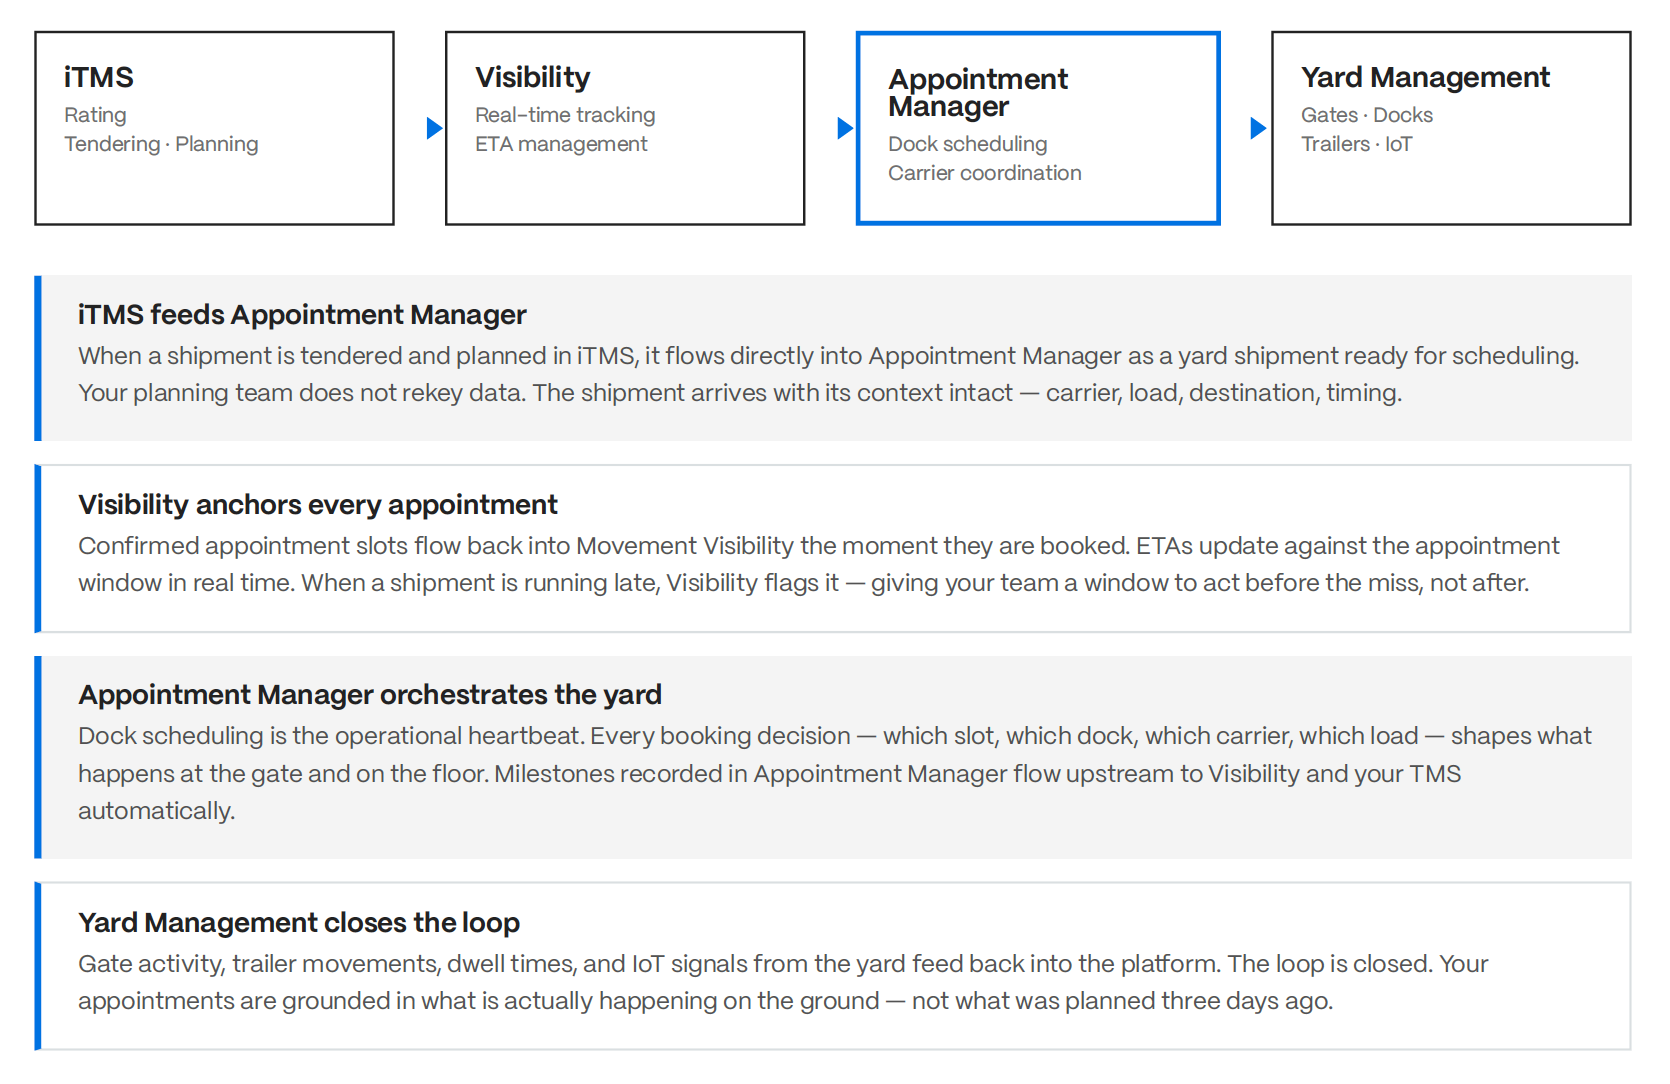Click the arrow between iTMS and Visibility

click(x=434, y=128)
